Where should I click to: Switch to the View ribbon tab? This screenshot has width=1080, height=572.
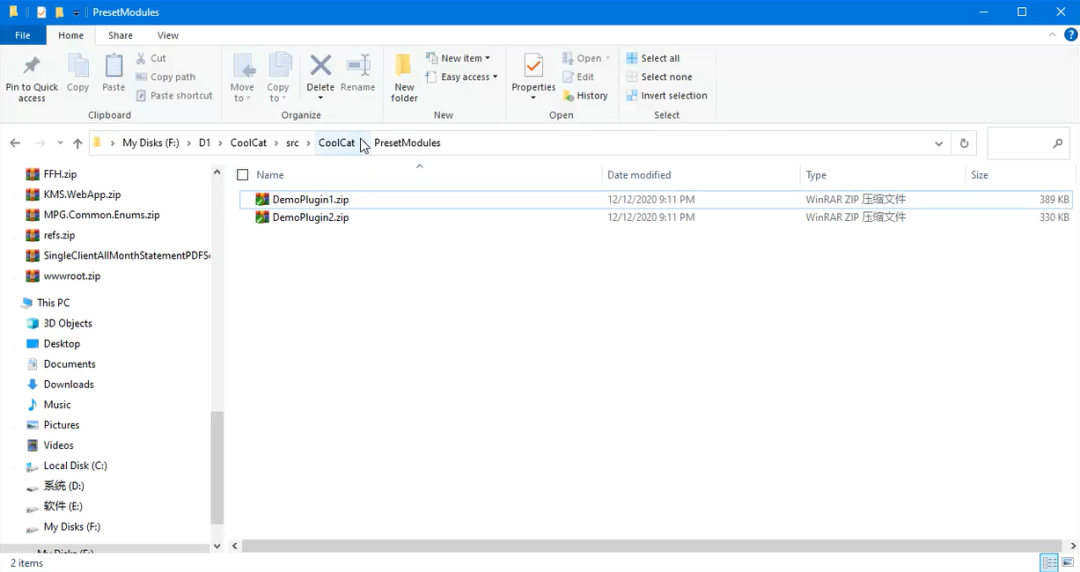point(167,35)
